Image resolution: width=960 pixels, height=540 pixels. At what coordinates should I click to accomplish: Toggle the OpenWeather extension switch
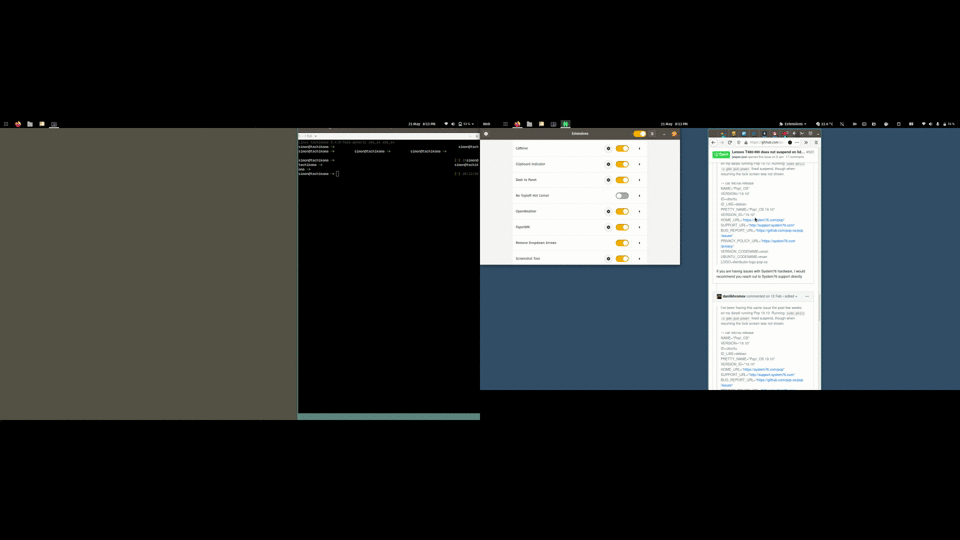click(x=622, y=211)
